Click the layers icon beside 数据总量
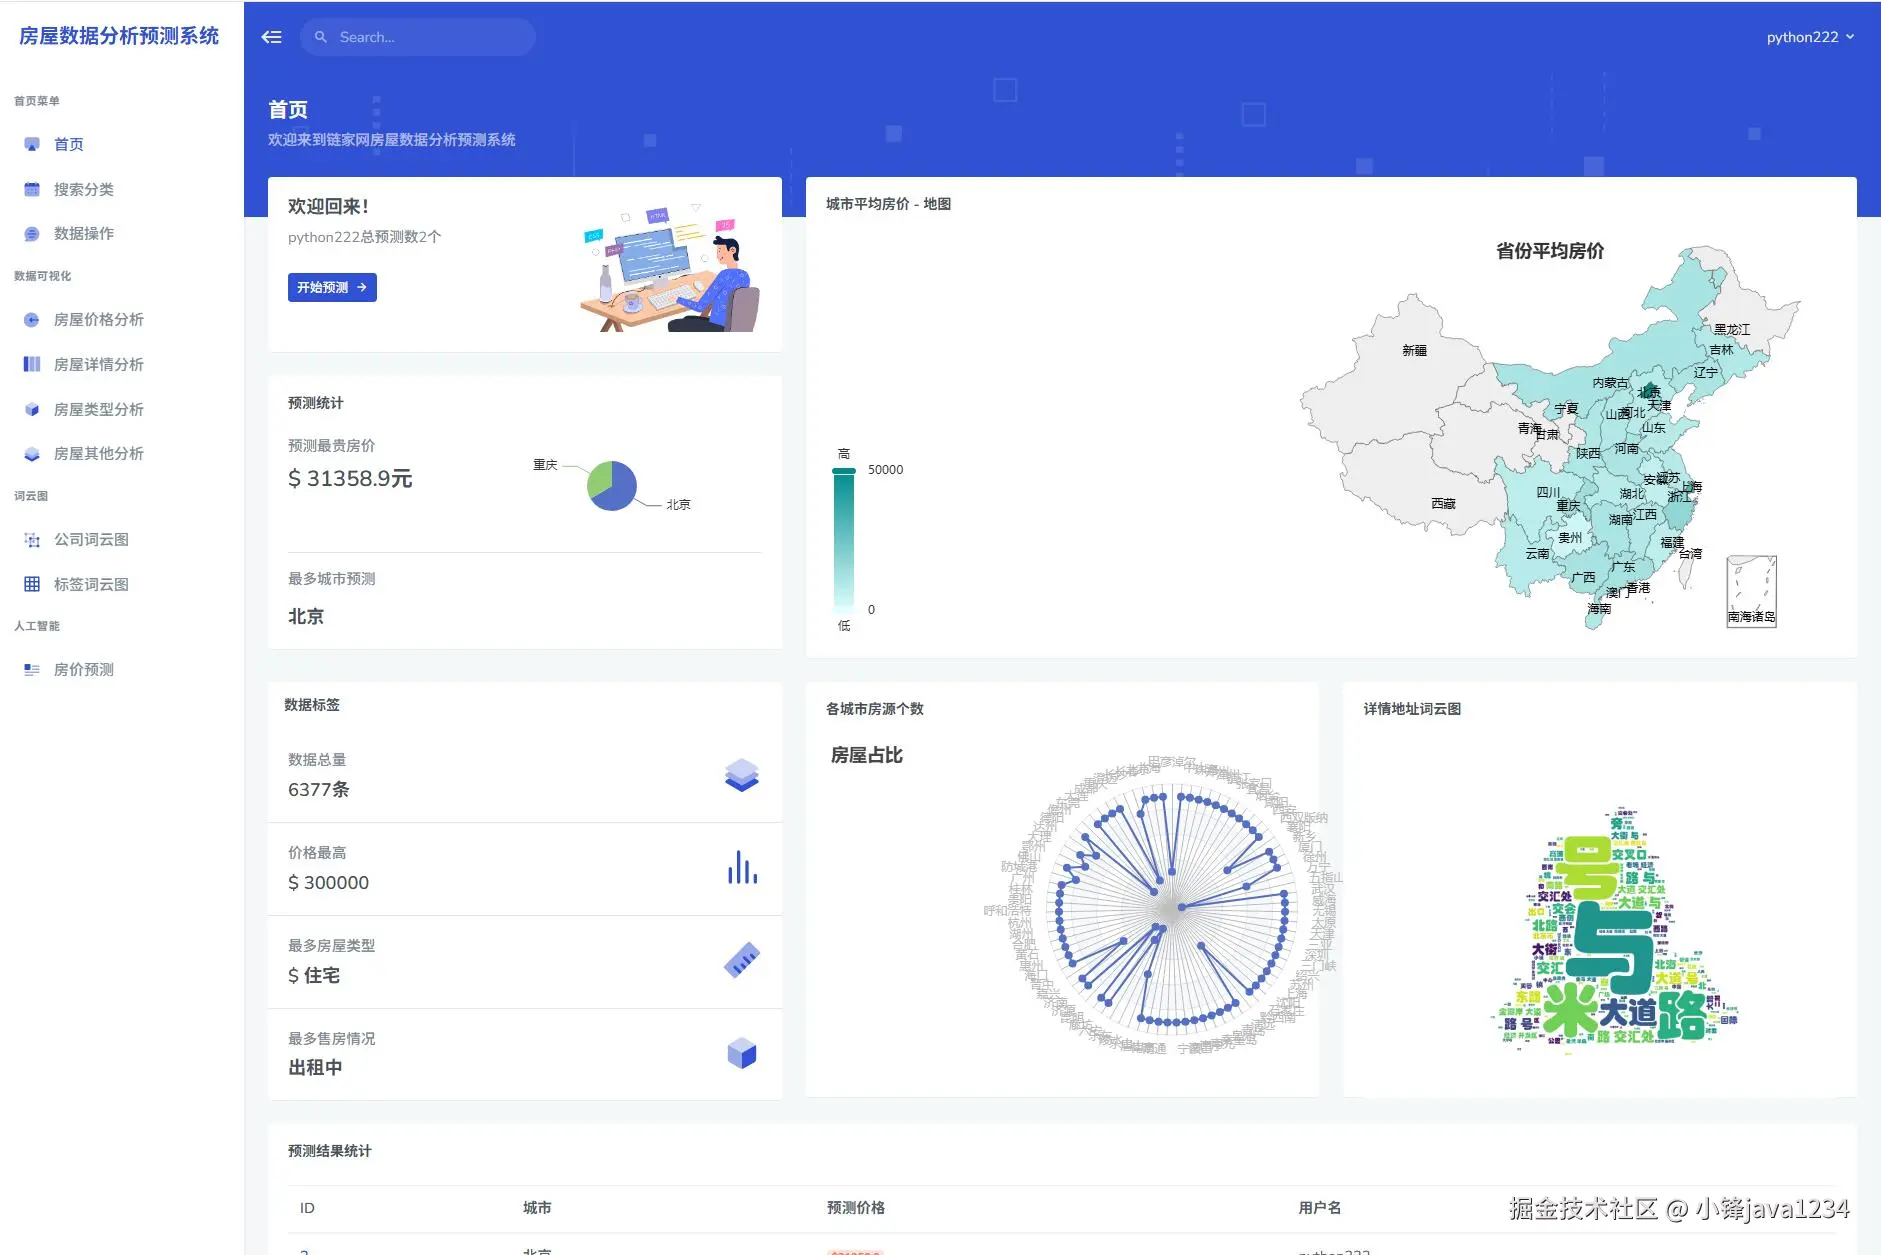This screenshot has width=1881, height=1255. point(742,775)
